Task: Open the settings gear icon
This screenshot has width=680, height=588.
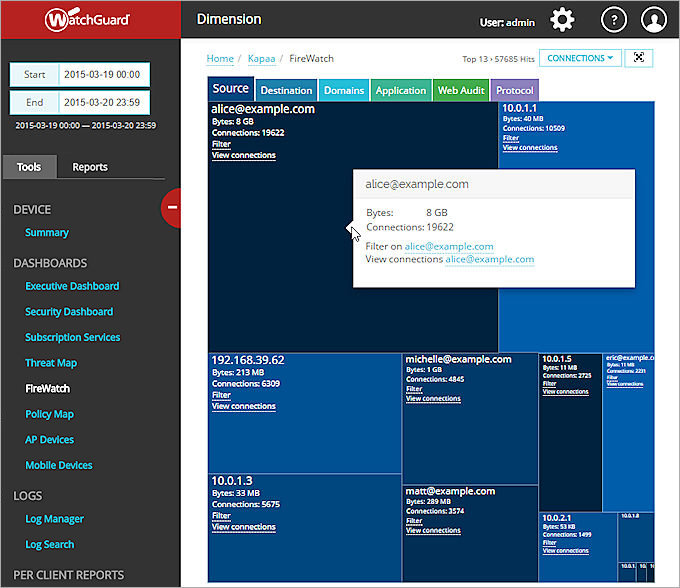Action: pos(563,20)
